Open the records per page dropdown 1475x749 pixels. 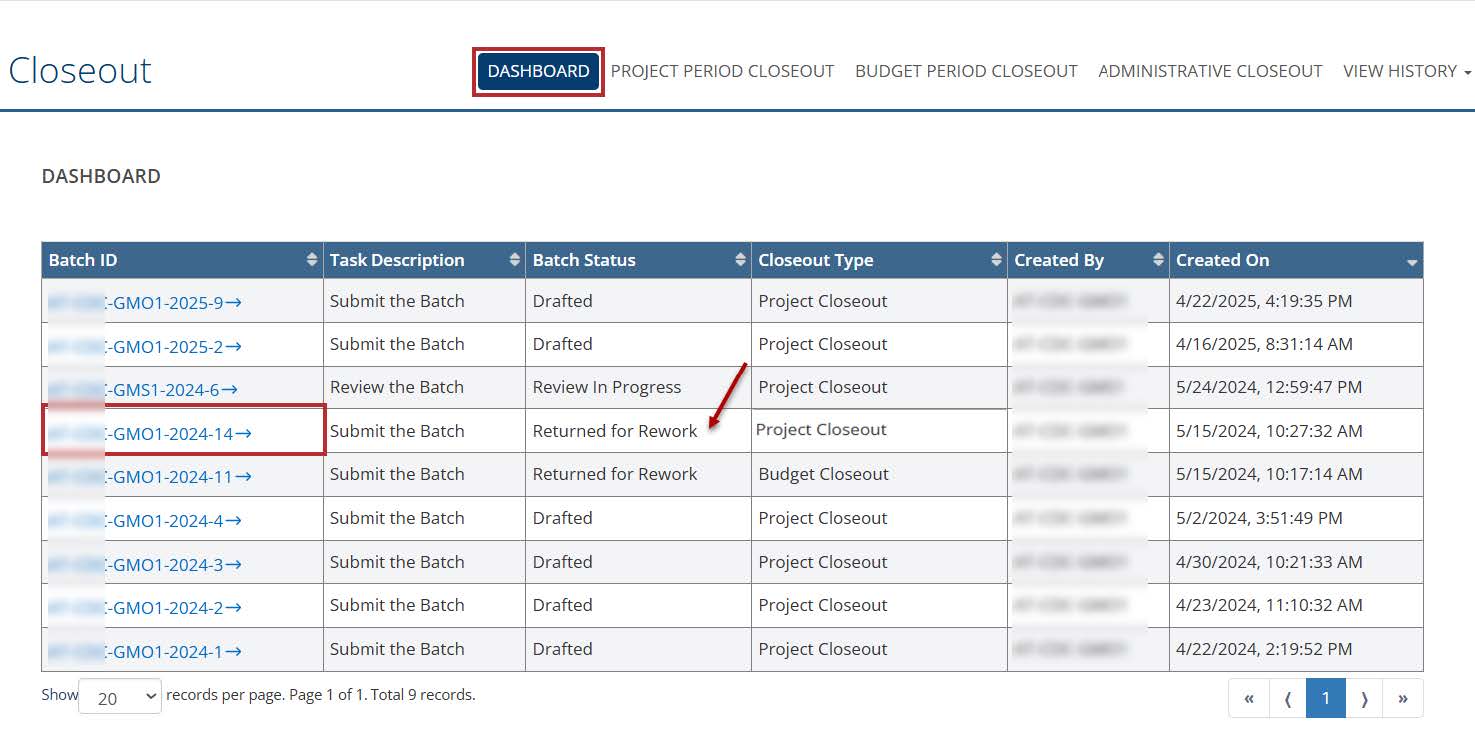click(x=120, y=697)
